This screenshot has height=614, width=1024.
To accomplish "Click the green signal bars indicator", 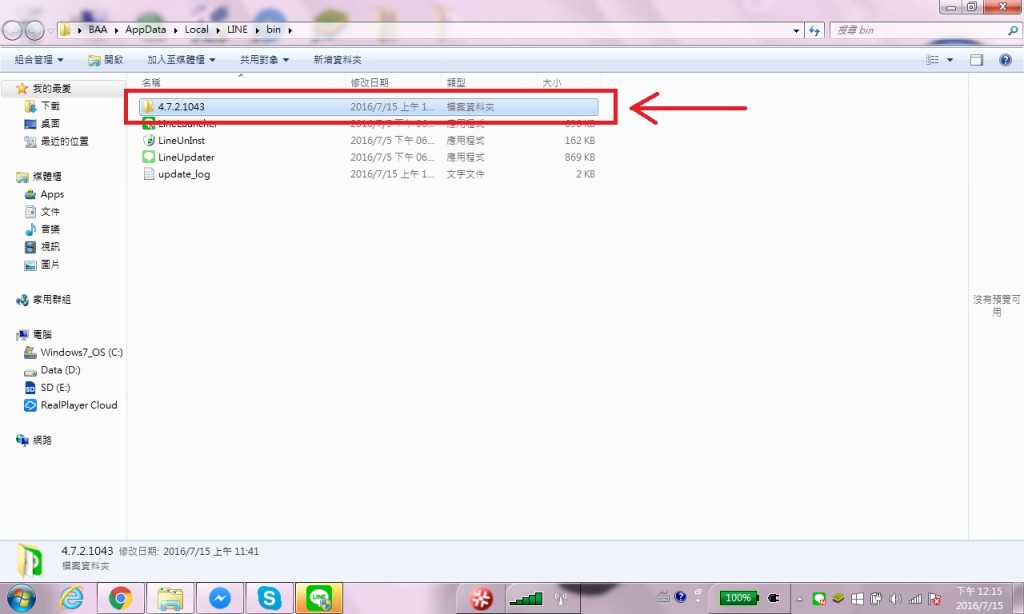I will (x=526, y=598).
